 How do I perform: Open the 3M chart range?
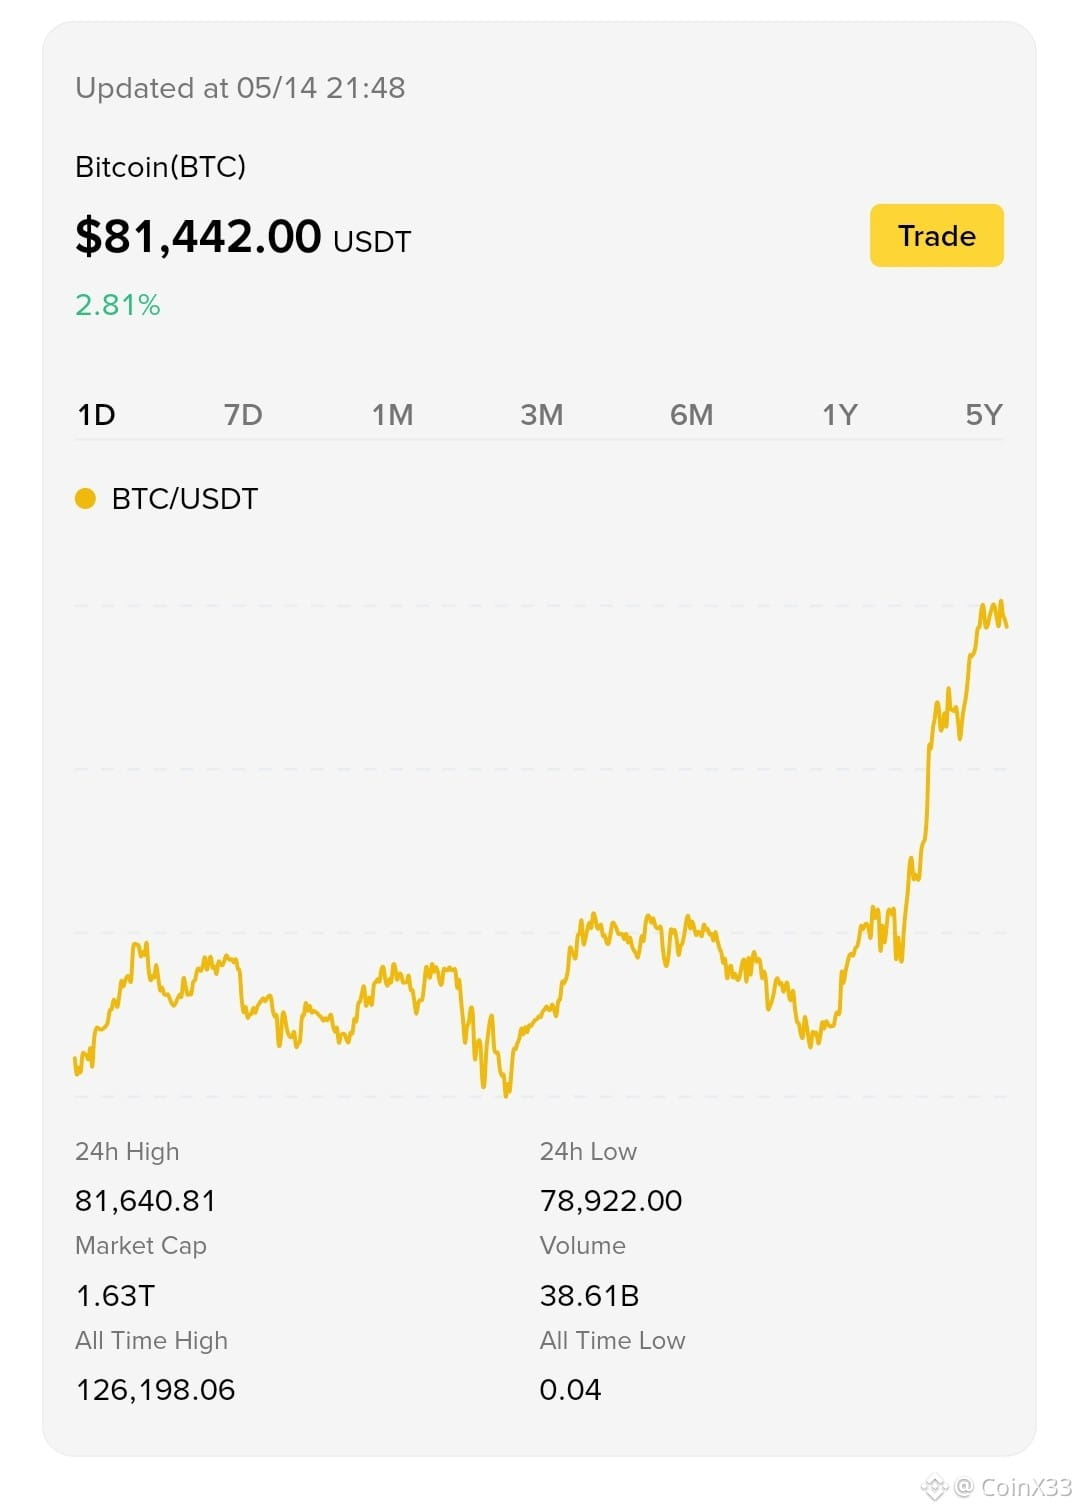pos(542,415)
